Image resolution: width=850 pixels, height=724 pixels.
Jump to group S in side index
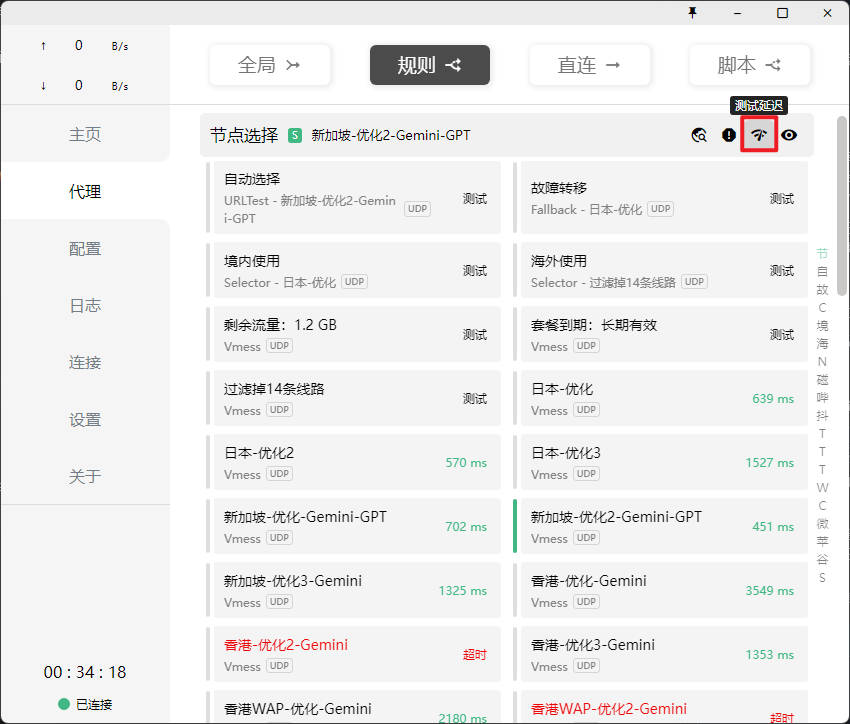(822, 578)
